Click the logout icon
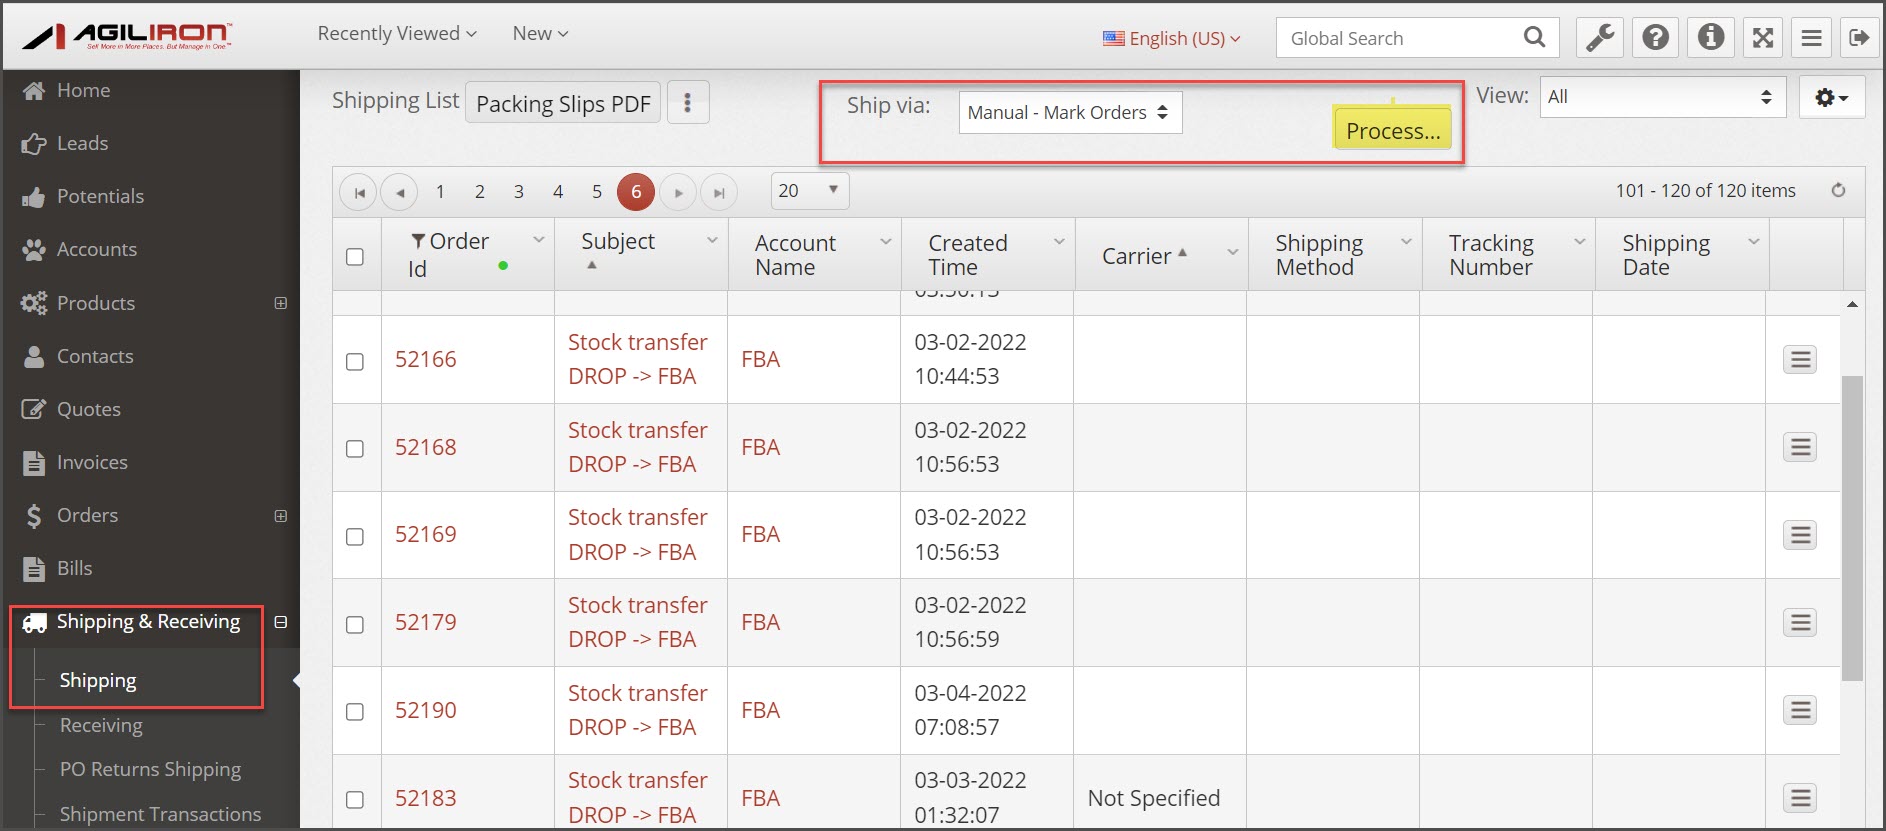Image resolution: width=1886 pixels, height=831 pixels. click(x=1859, y=38)
